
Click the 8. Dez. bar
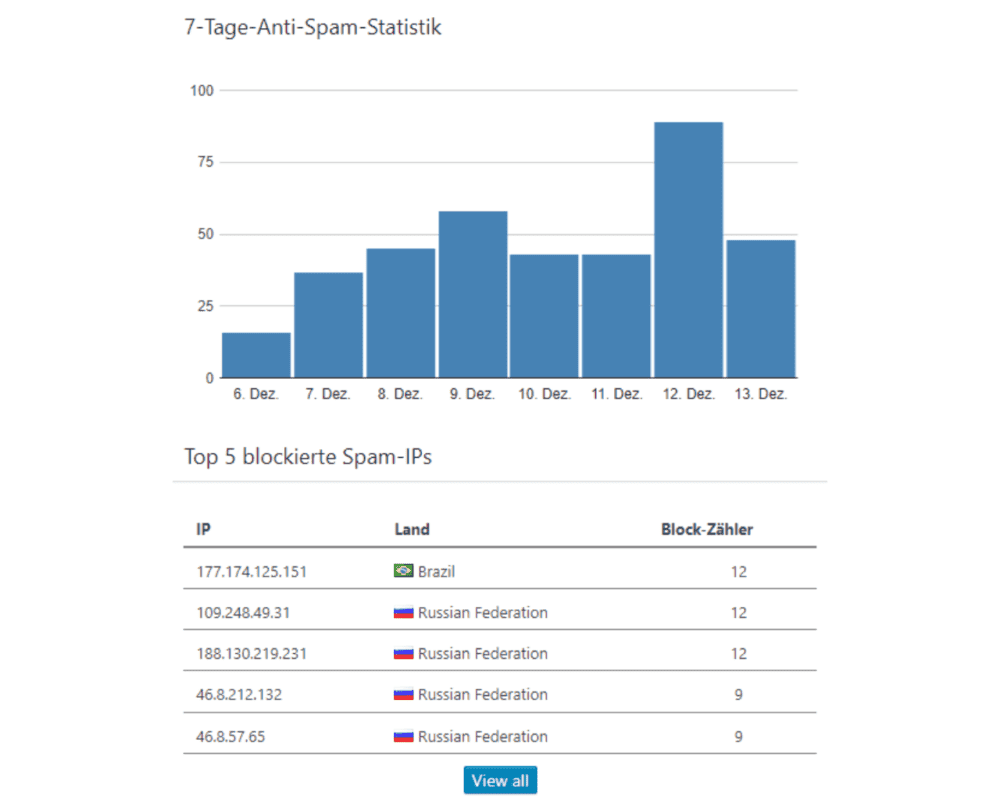point(400,313)
